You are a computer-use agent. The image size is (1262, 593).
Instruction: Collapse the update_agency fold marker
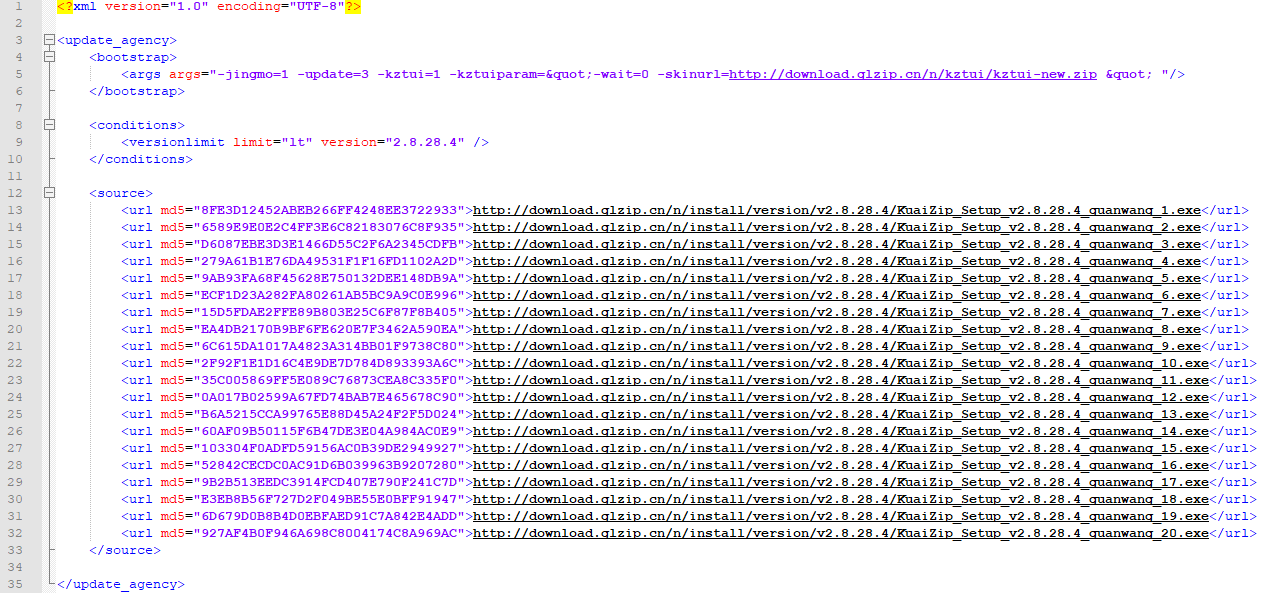(50, 41)
